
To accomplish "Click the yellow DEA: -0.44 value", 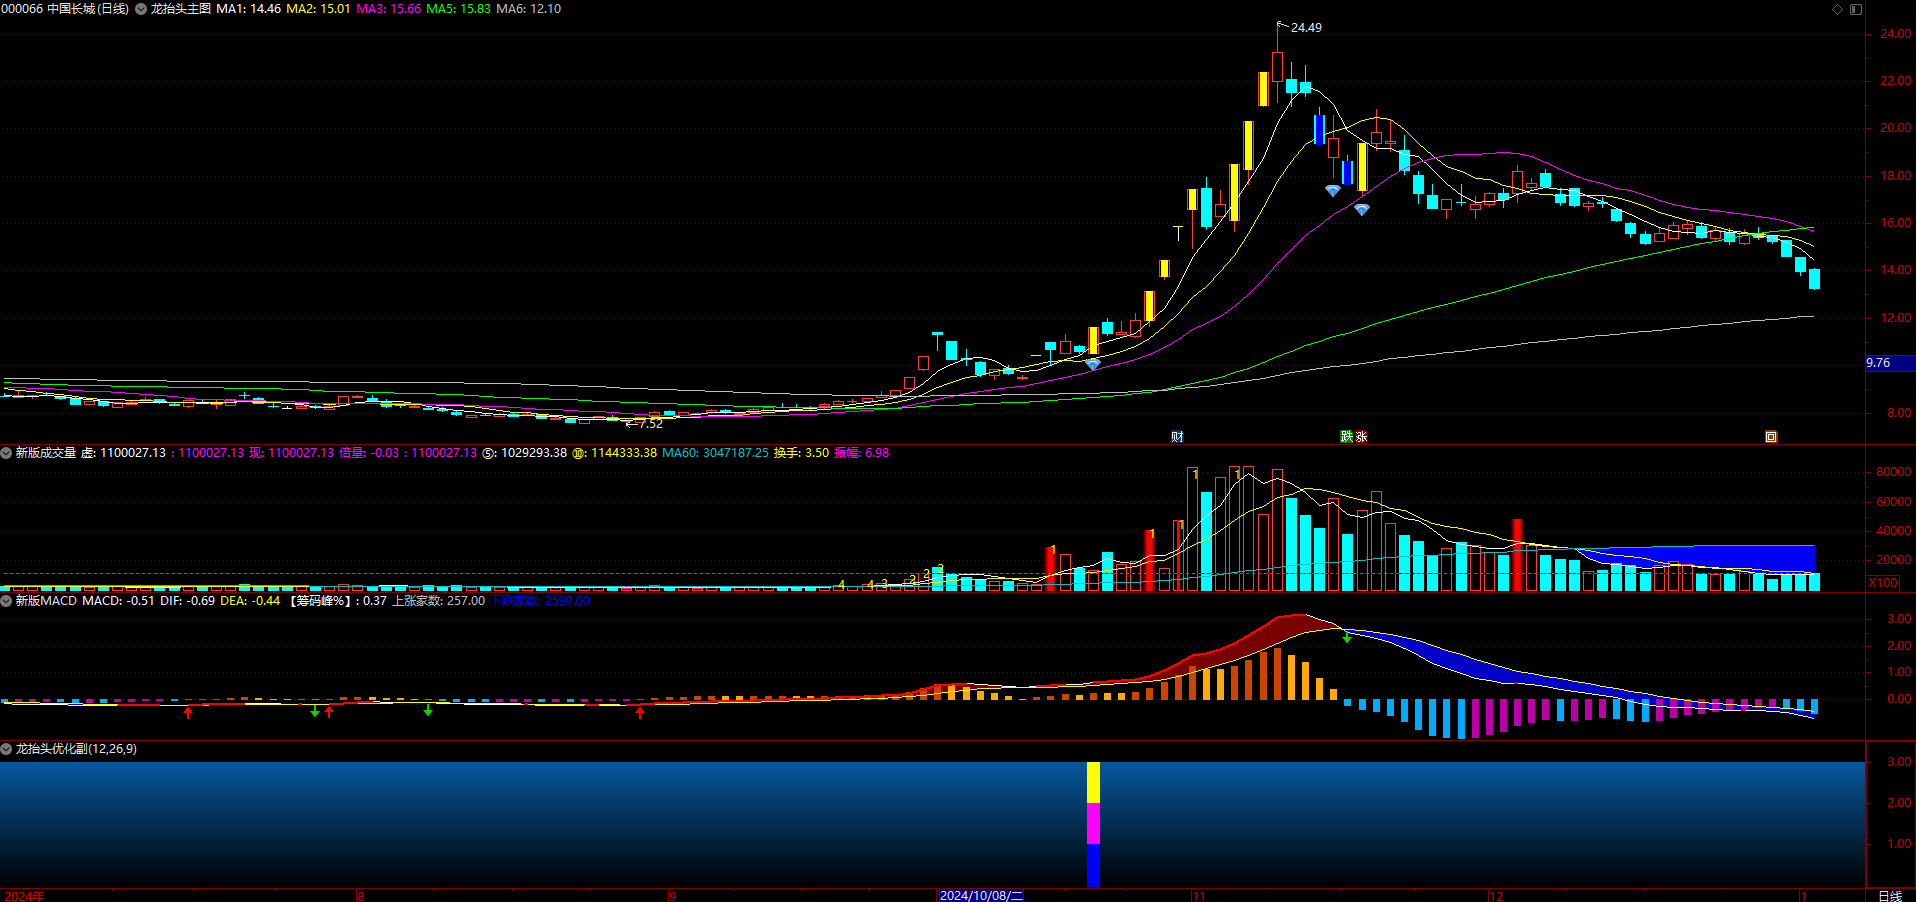I will pyautogui.click(x=250, y=601).
